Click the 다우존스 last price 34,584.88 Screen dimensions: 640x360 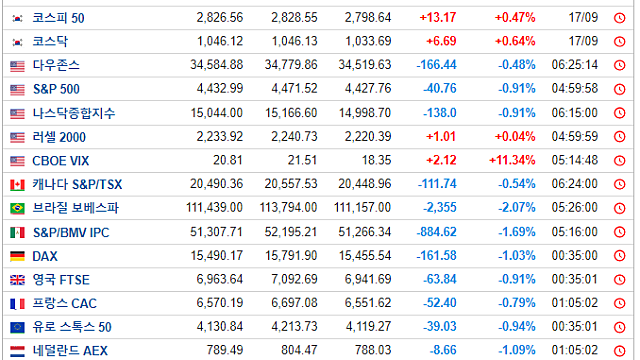[217, 65]
